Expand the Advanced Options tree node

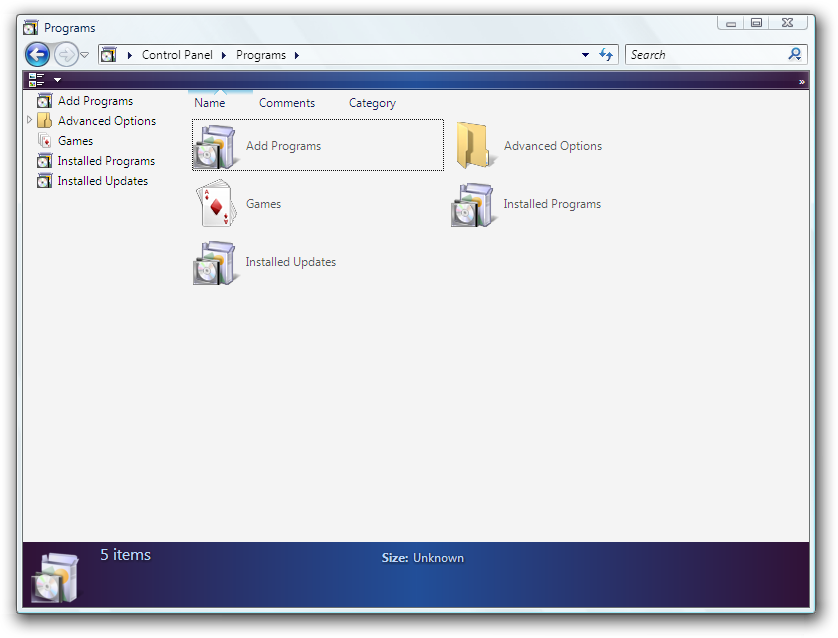pos(29,120)
